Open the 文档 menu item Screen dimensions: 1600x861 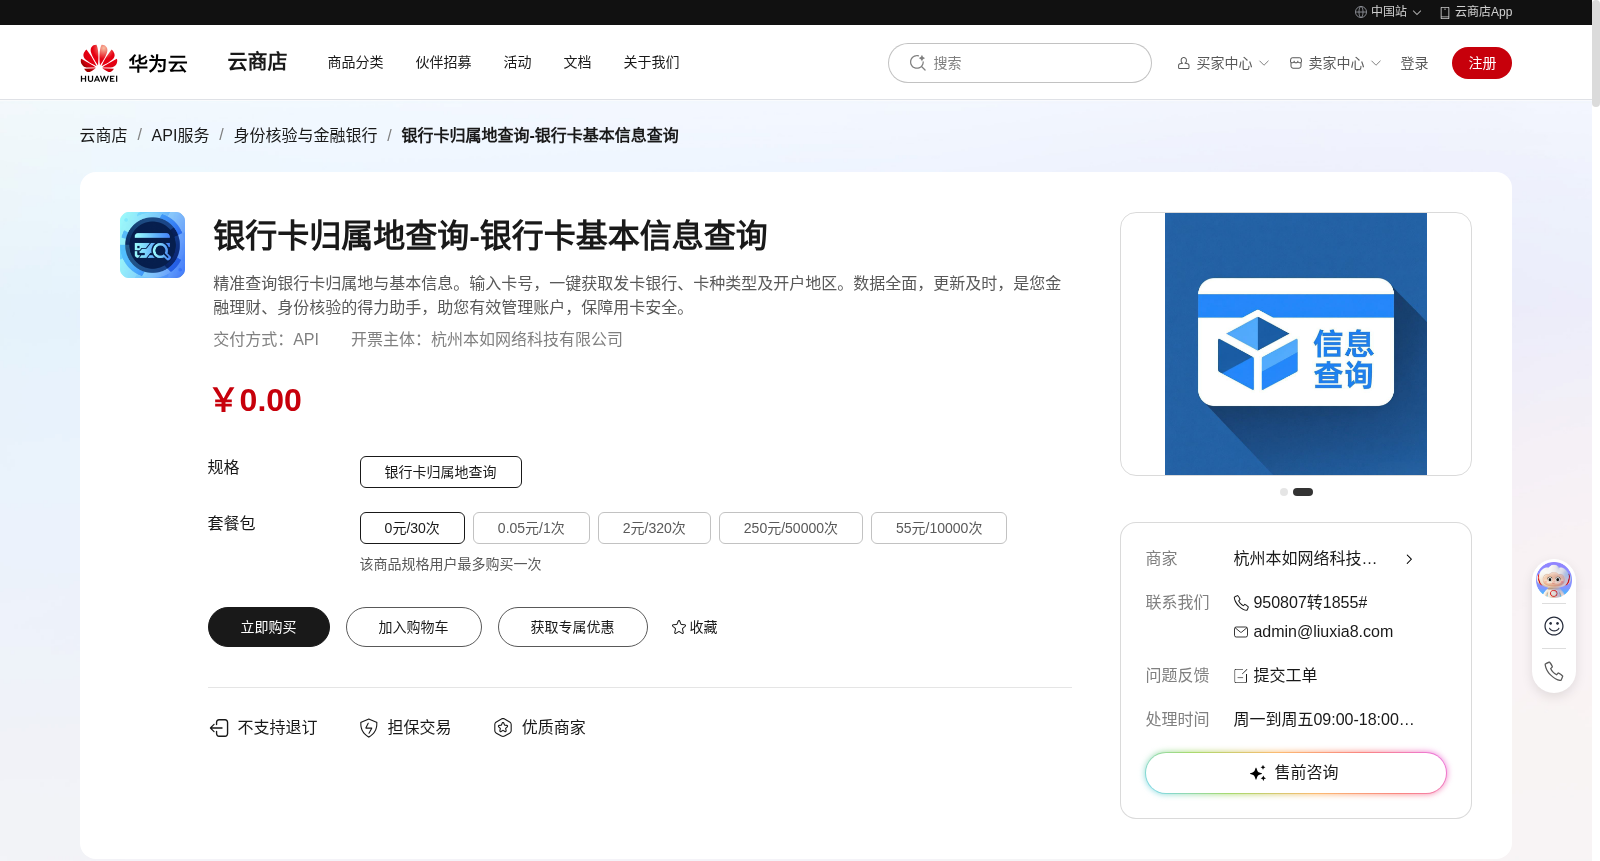578,62
